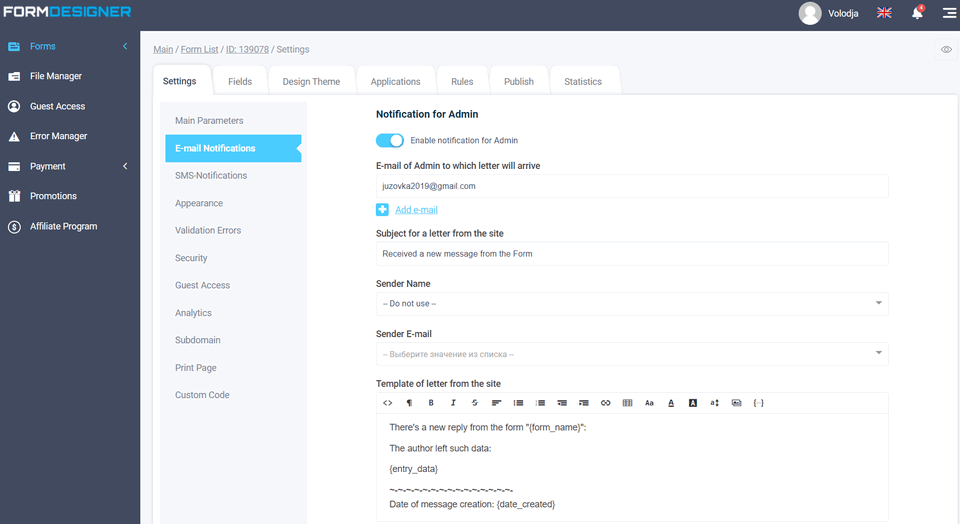Pick text color in editor toolbar
960x524 pixels.
pos(670,403)
